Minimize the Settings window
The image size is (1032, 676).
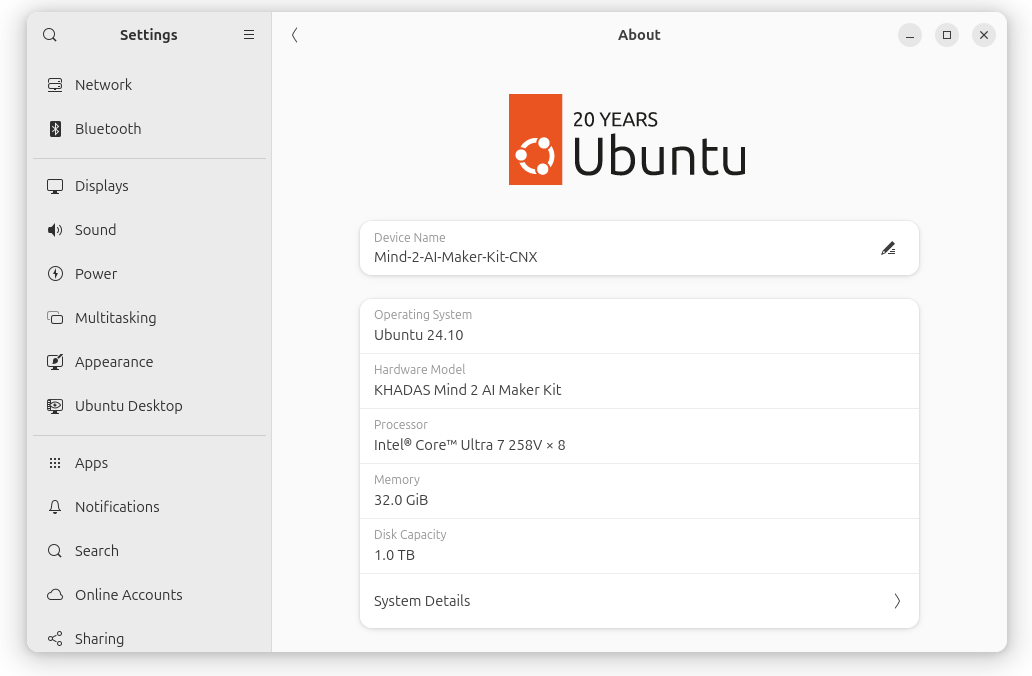click(x=910, y=35)
